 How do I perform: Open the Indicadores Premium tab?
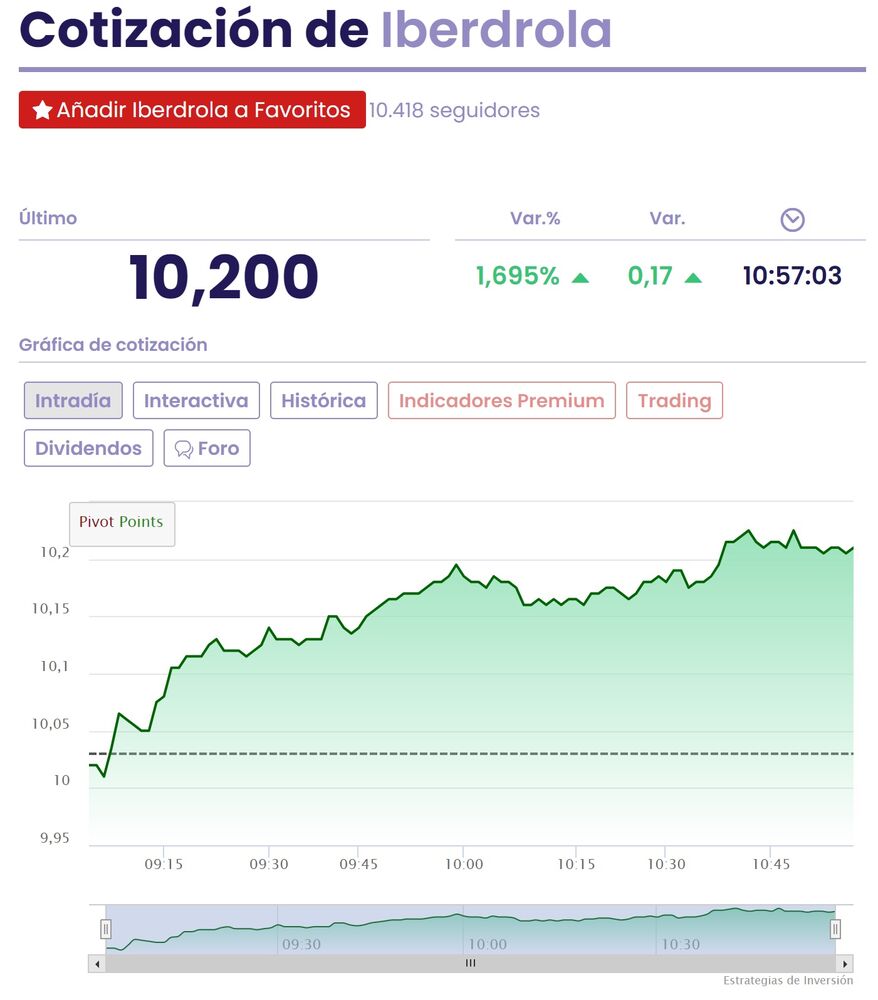point(501,401)
